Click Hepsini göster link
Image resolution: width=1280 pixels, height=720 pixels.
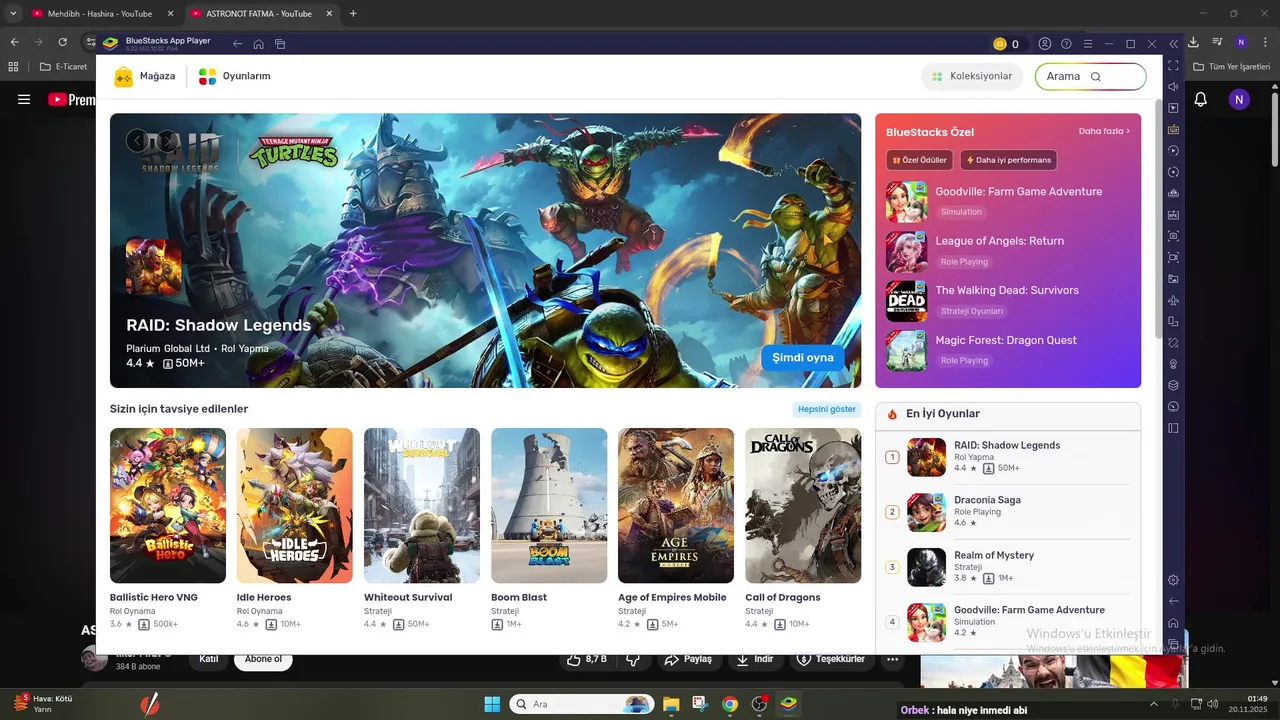click(x=827, y=409)
